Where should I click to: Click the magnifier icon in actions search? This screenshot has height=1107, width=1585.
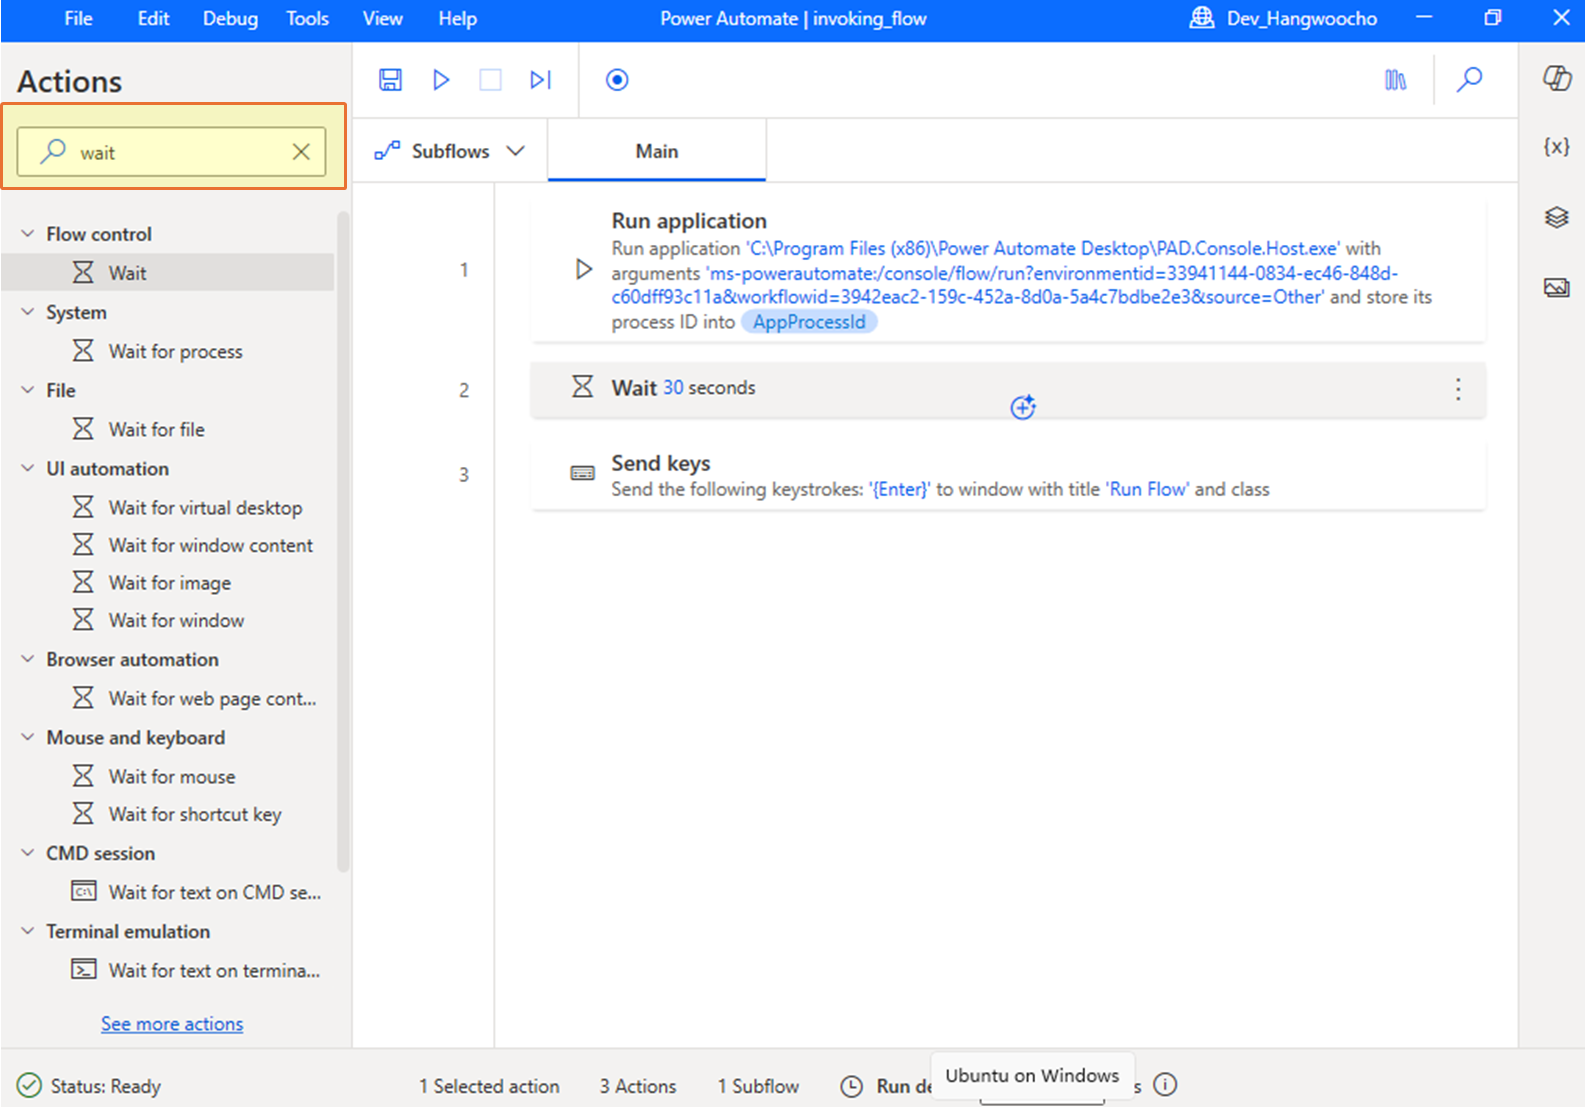point(53,151)
